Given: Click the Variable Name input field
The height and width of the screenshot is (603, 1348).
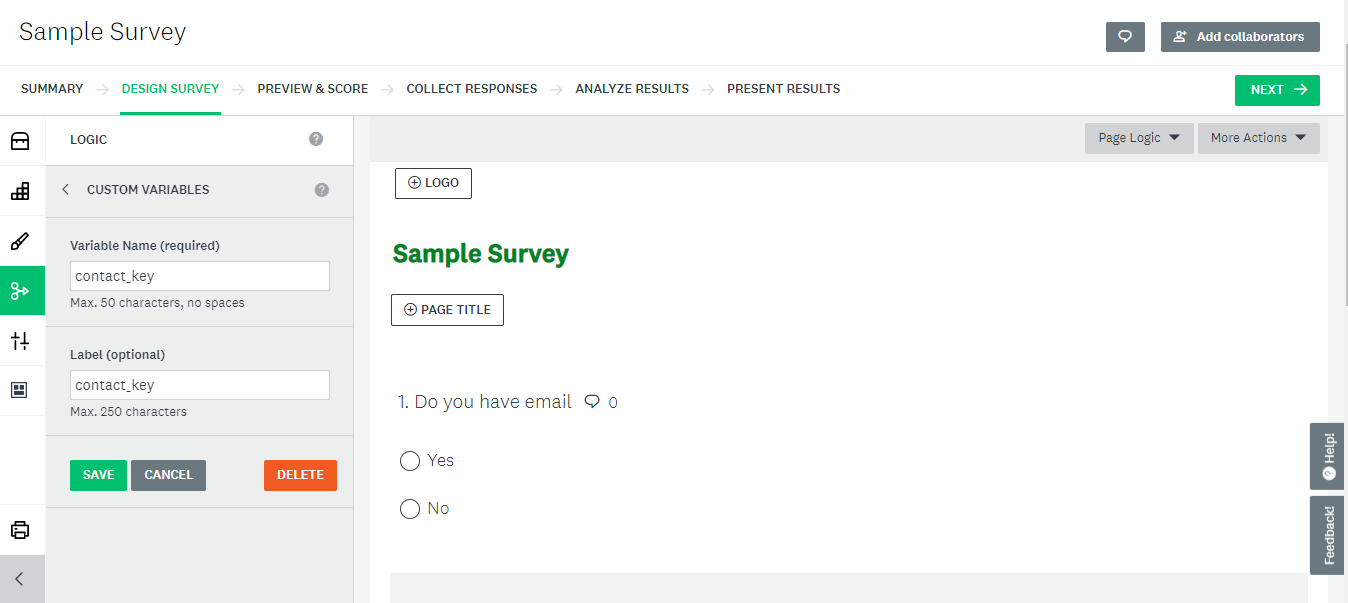Looking at the screenshot, I should point(200,276).
